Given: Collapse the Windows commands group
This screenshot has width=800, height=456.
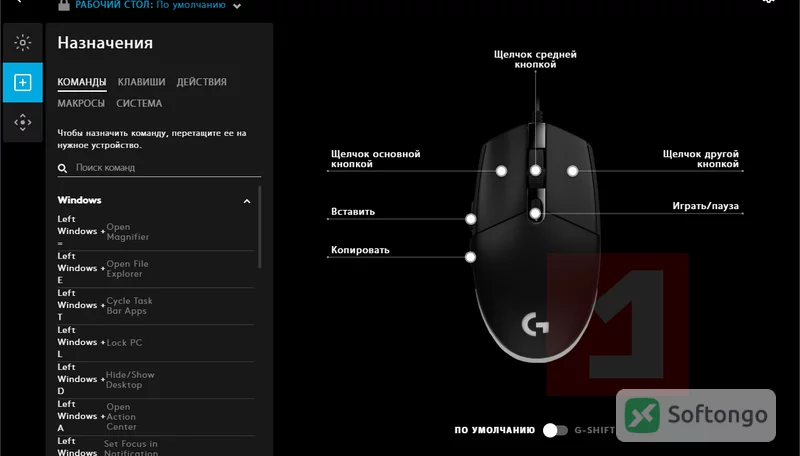Looking at the screenshot, I should click(247, 201).
